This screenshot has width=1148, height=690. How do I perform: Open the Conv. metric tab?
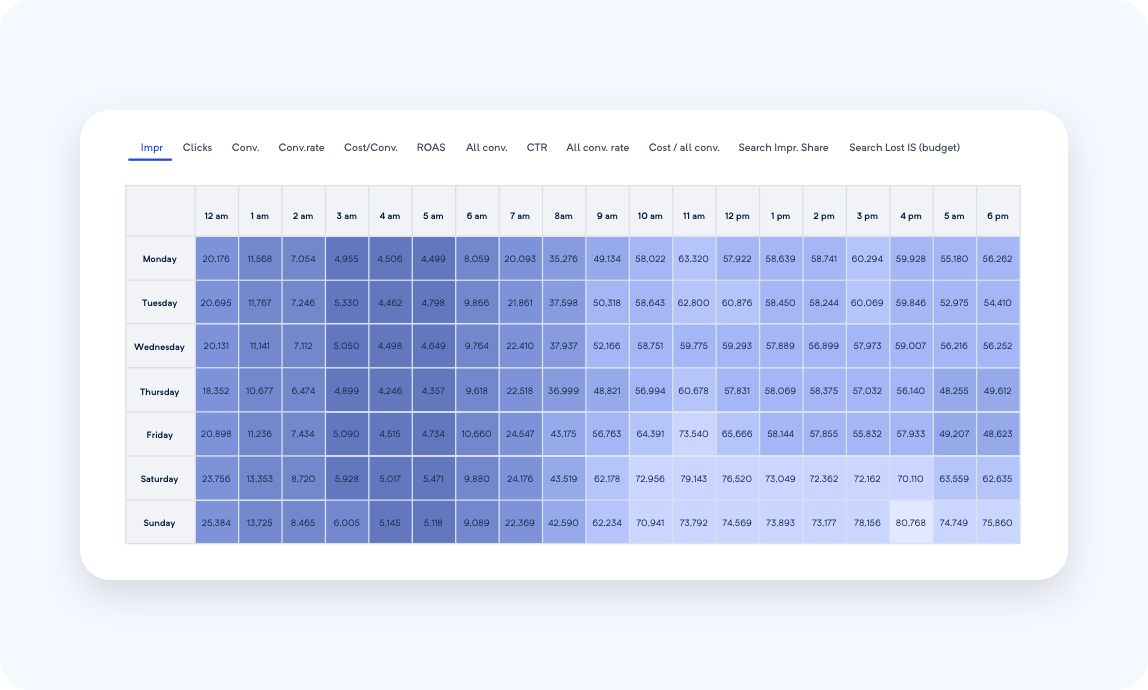coord(244,147)
